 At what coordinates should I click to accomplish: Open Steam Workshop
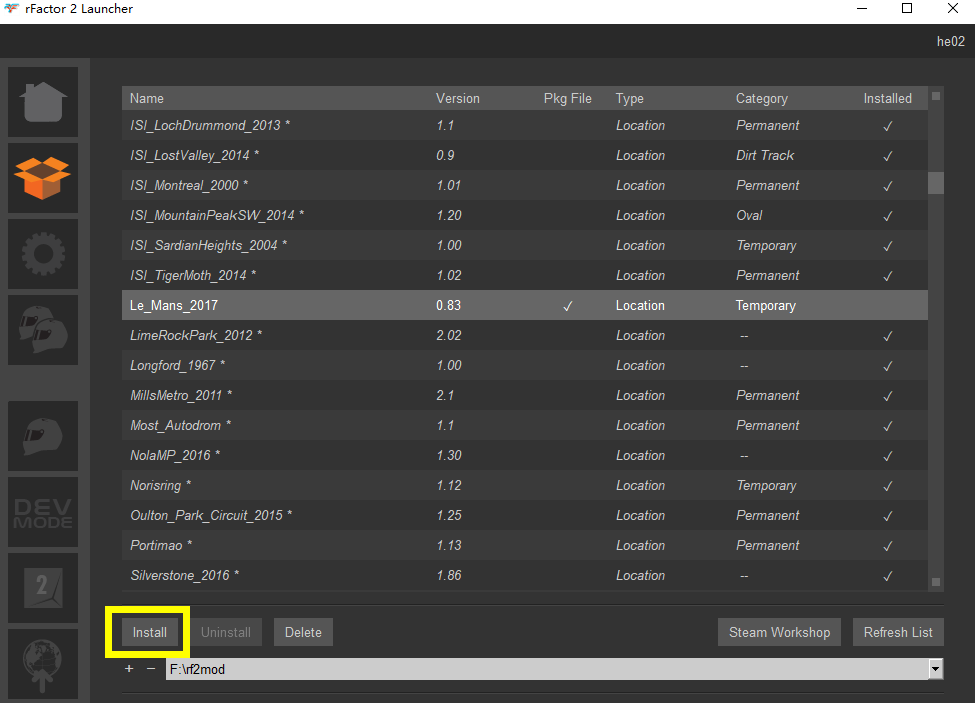(779, 632)
